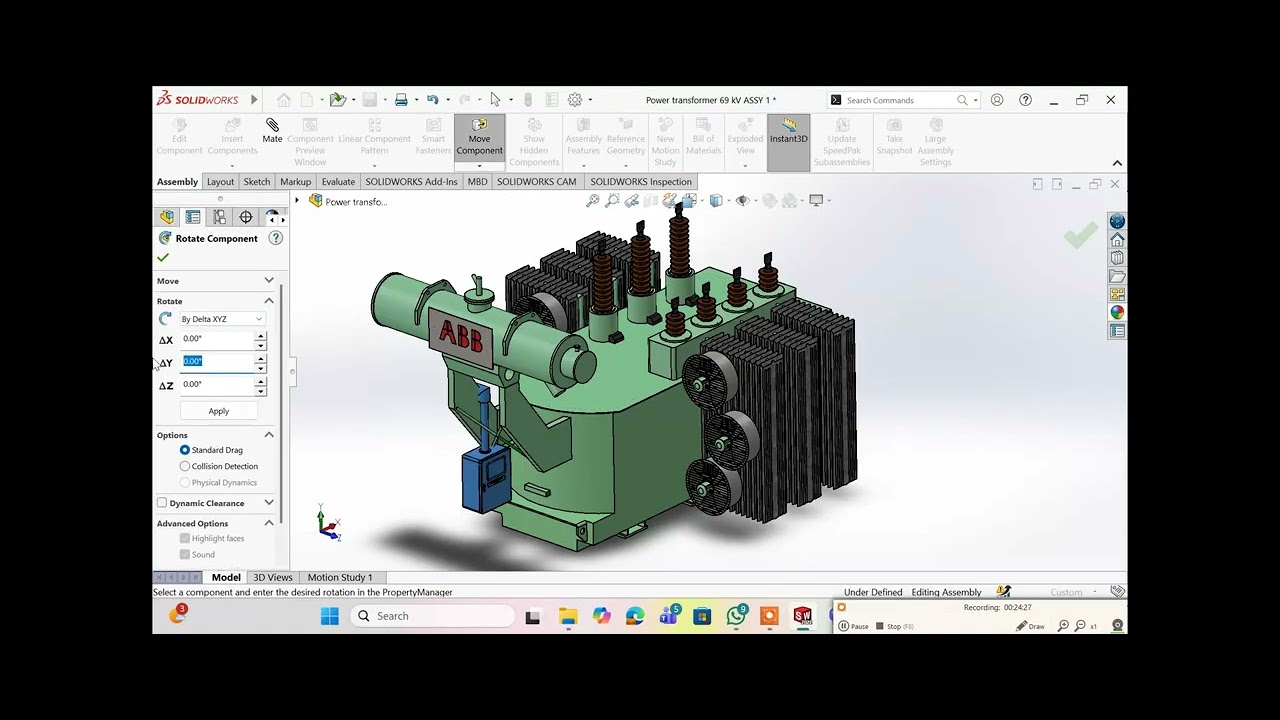Image resolution: width=1280 pixels, height=720 pixels.
Task: Open WhatsApp from the taskbar
Action: pos(736,616)
